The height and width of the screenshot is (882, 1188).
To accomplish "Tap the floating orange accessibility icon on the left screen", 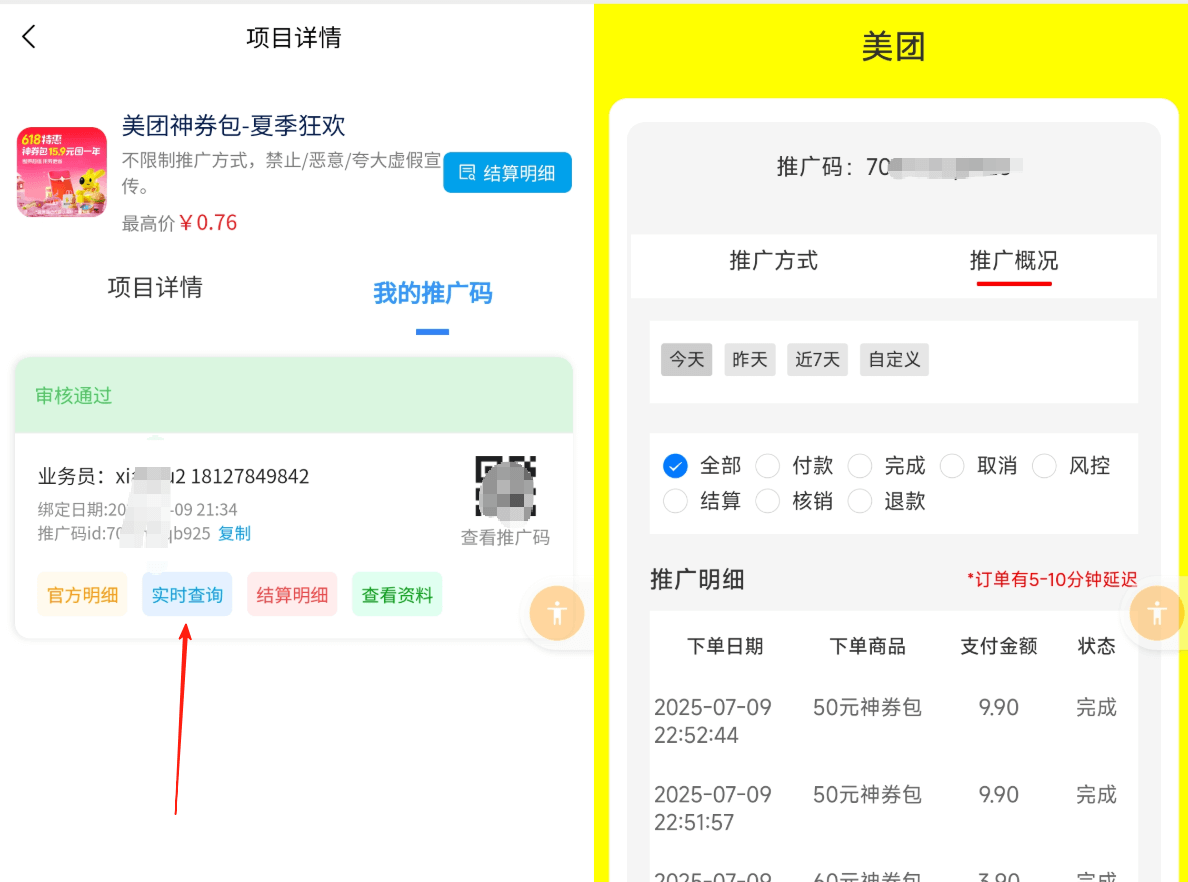I will coord(557,613).
